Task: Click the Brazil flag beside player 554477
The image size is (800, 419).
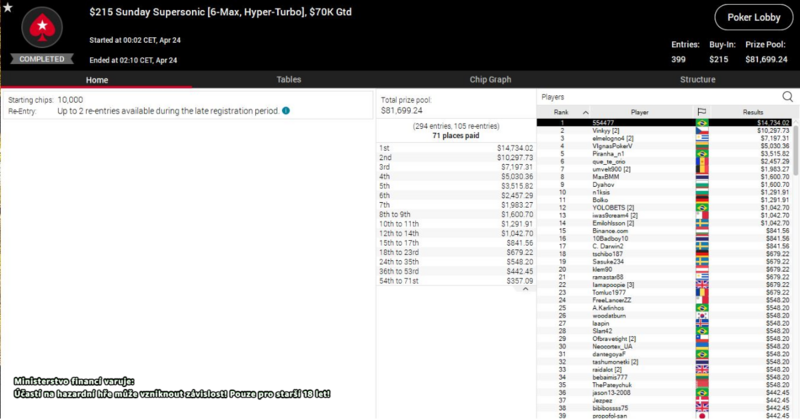Action: (702, 123)
